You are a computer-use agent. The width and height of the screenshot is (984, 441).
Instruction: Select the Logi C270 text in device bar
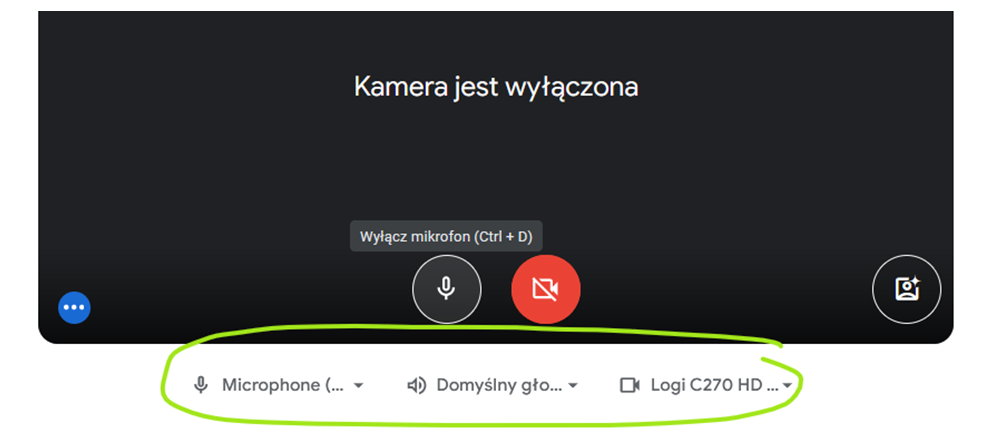[692, 385]
